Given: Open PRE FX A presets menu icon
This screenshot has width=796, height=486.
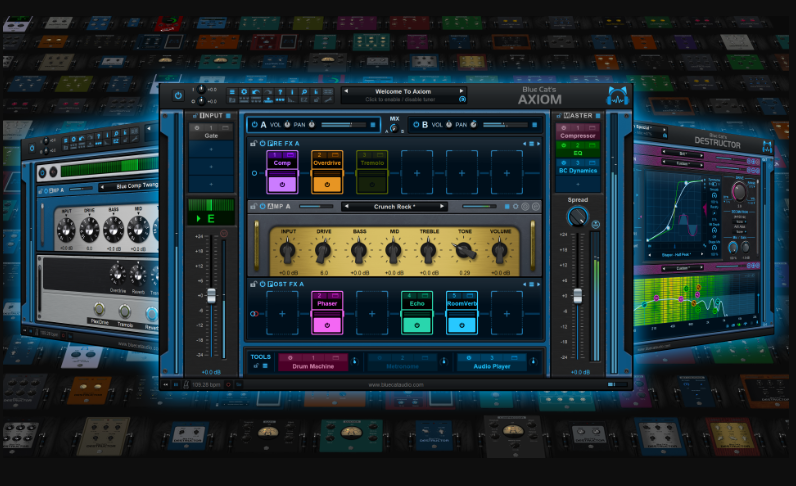Looking at the screenshot, I should click(532, 144).
